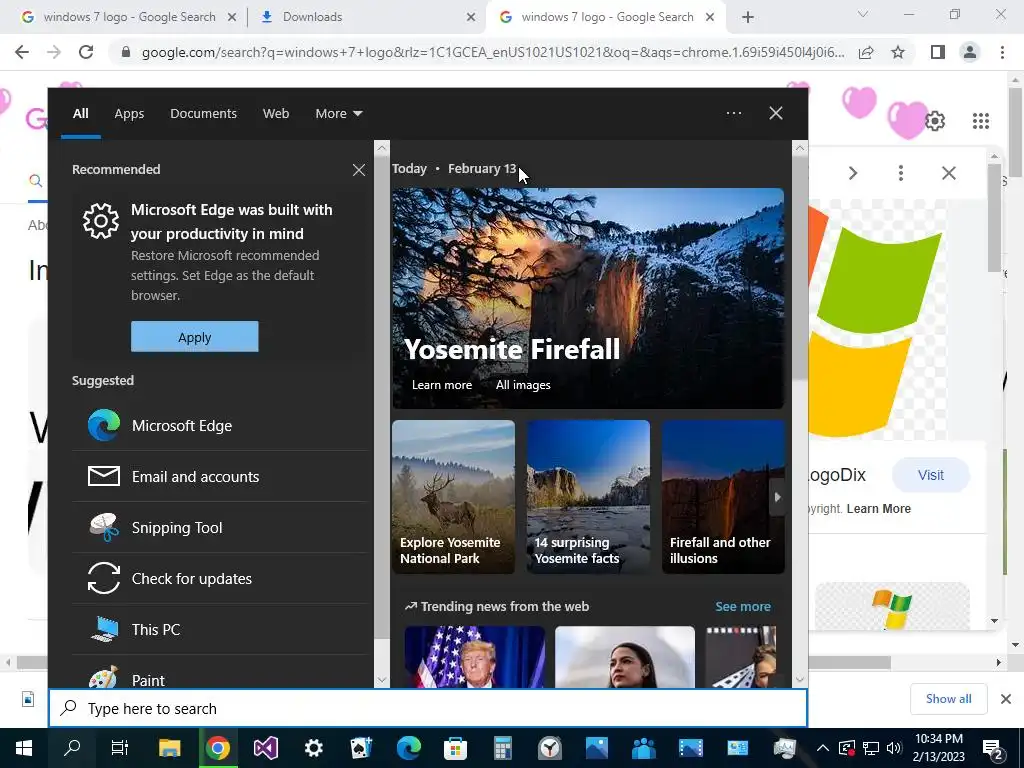Switch to Chrome on the taskbar

(218, 748)
